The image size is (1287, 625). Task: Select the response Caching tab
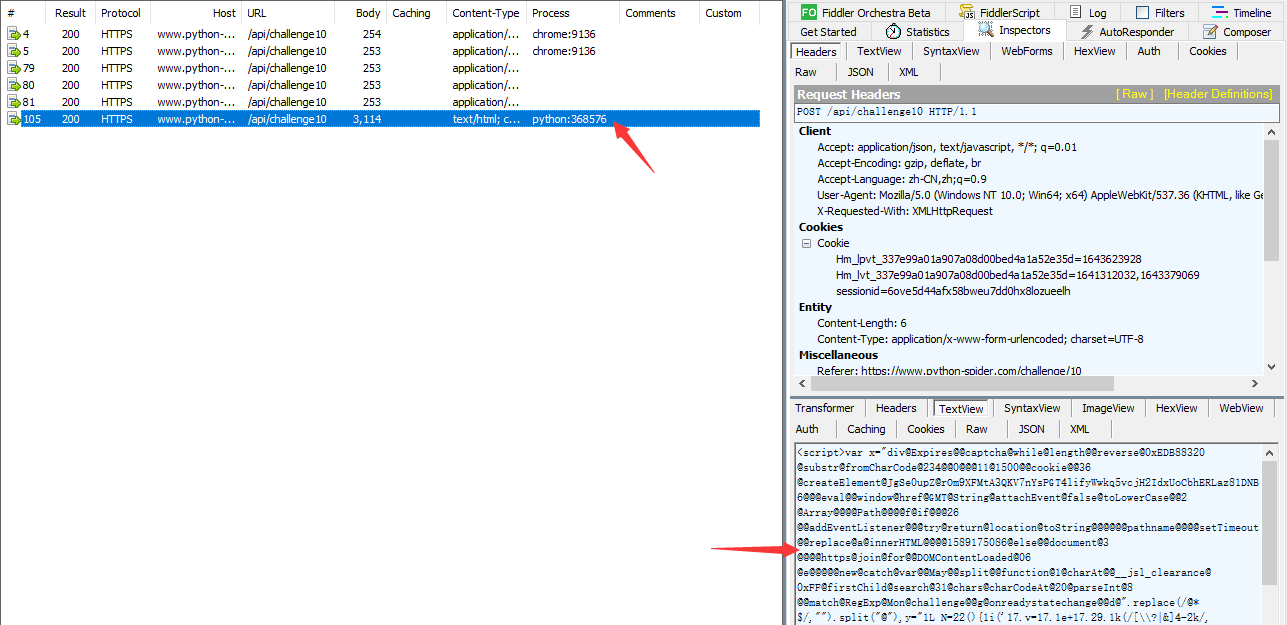tap(866, 429)
